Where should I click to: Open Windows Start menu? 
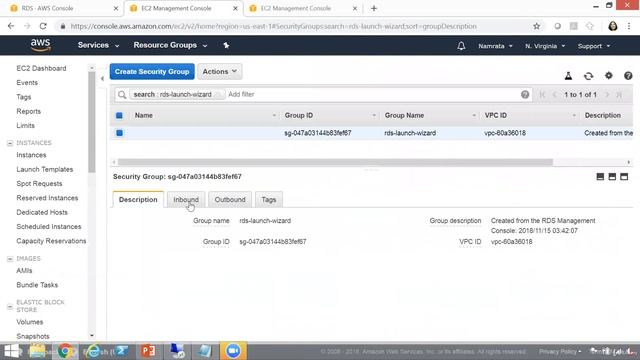[11, 351]
